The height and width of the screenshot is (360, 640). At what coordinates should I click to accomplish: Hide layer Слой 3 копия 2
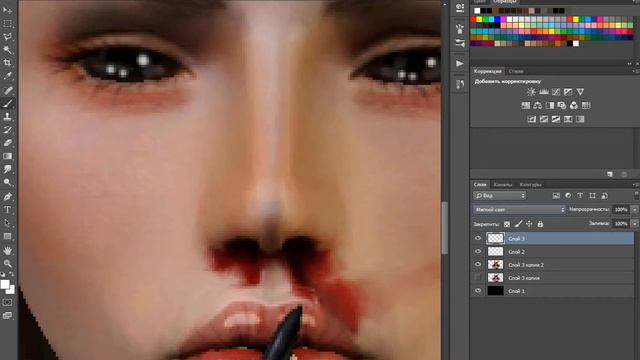(478, 264)
